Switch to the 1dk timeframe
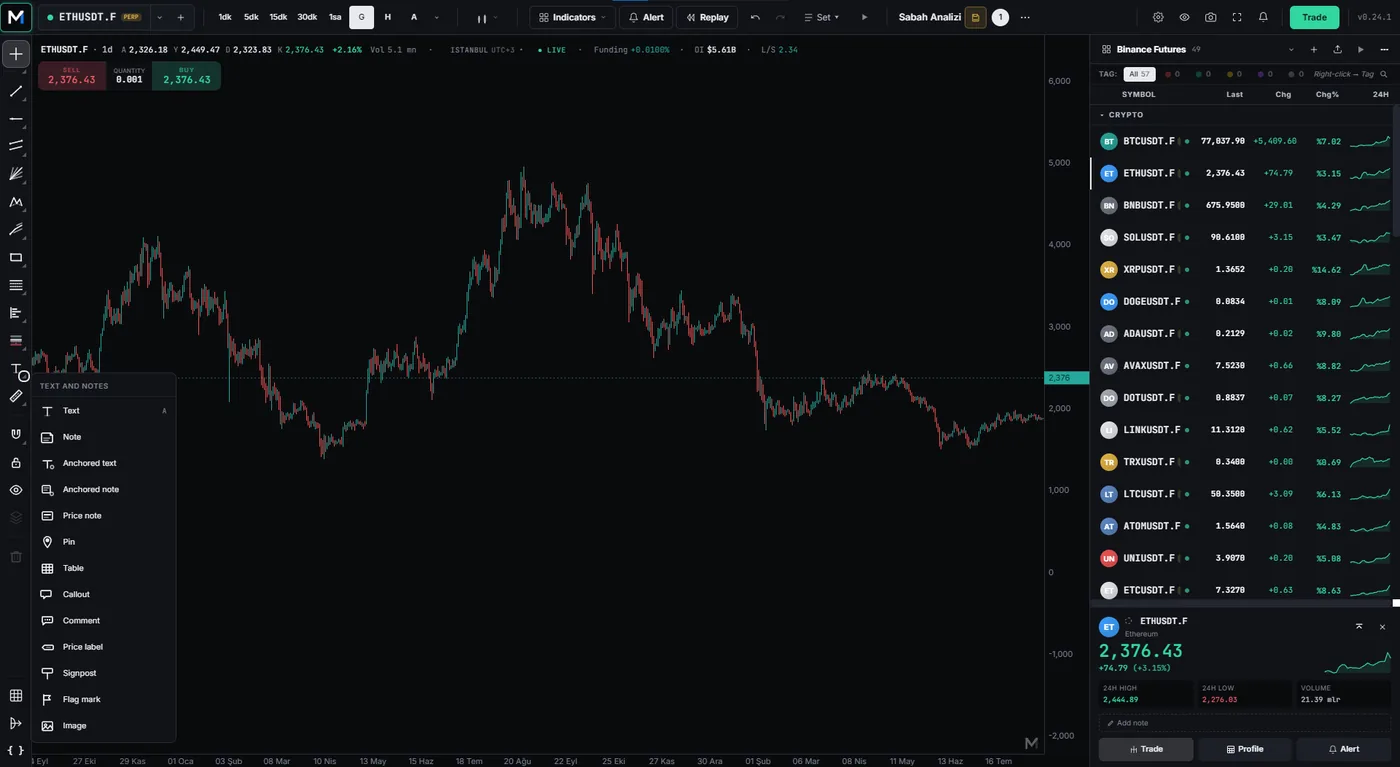The height and width of the screenshot is (767, 1400). (225, 17)
